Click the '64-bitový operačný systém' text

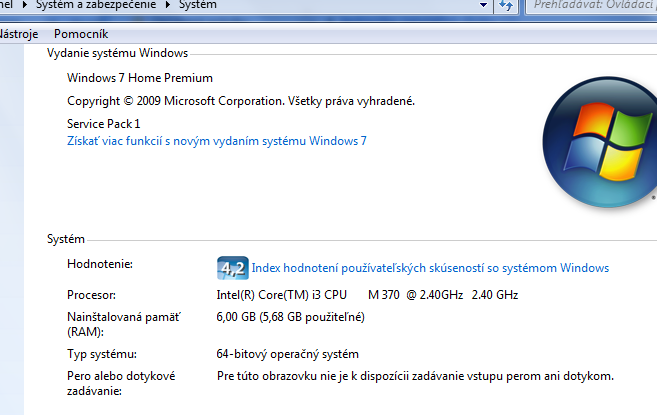coord(288,354)
